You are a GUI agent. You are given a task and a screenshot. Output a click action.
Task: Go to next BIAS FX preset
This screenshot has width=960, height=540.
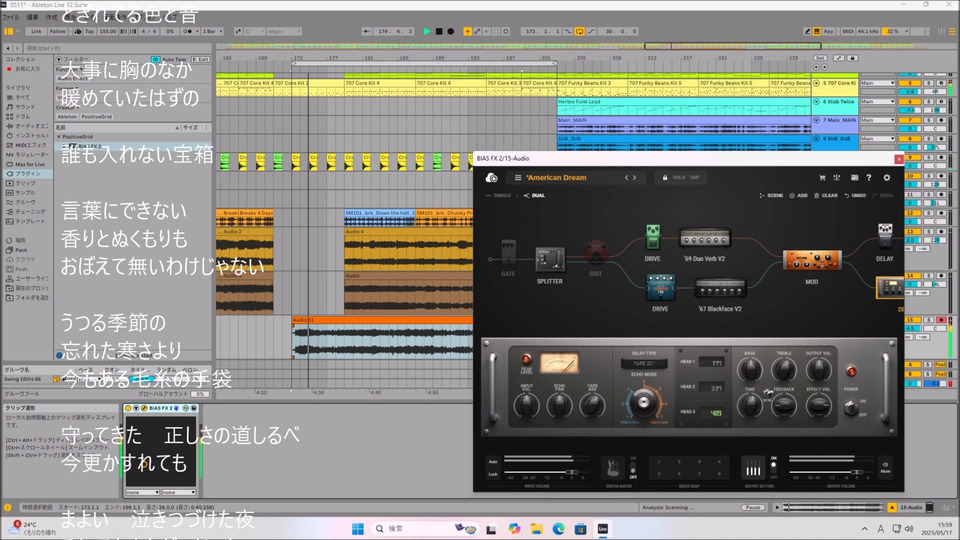coord(634,178)
